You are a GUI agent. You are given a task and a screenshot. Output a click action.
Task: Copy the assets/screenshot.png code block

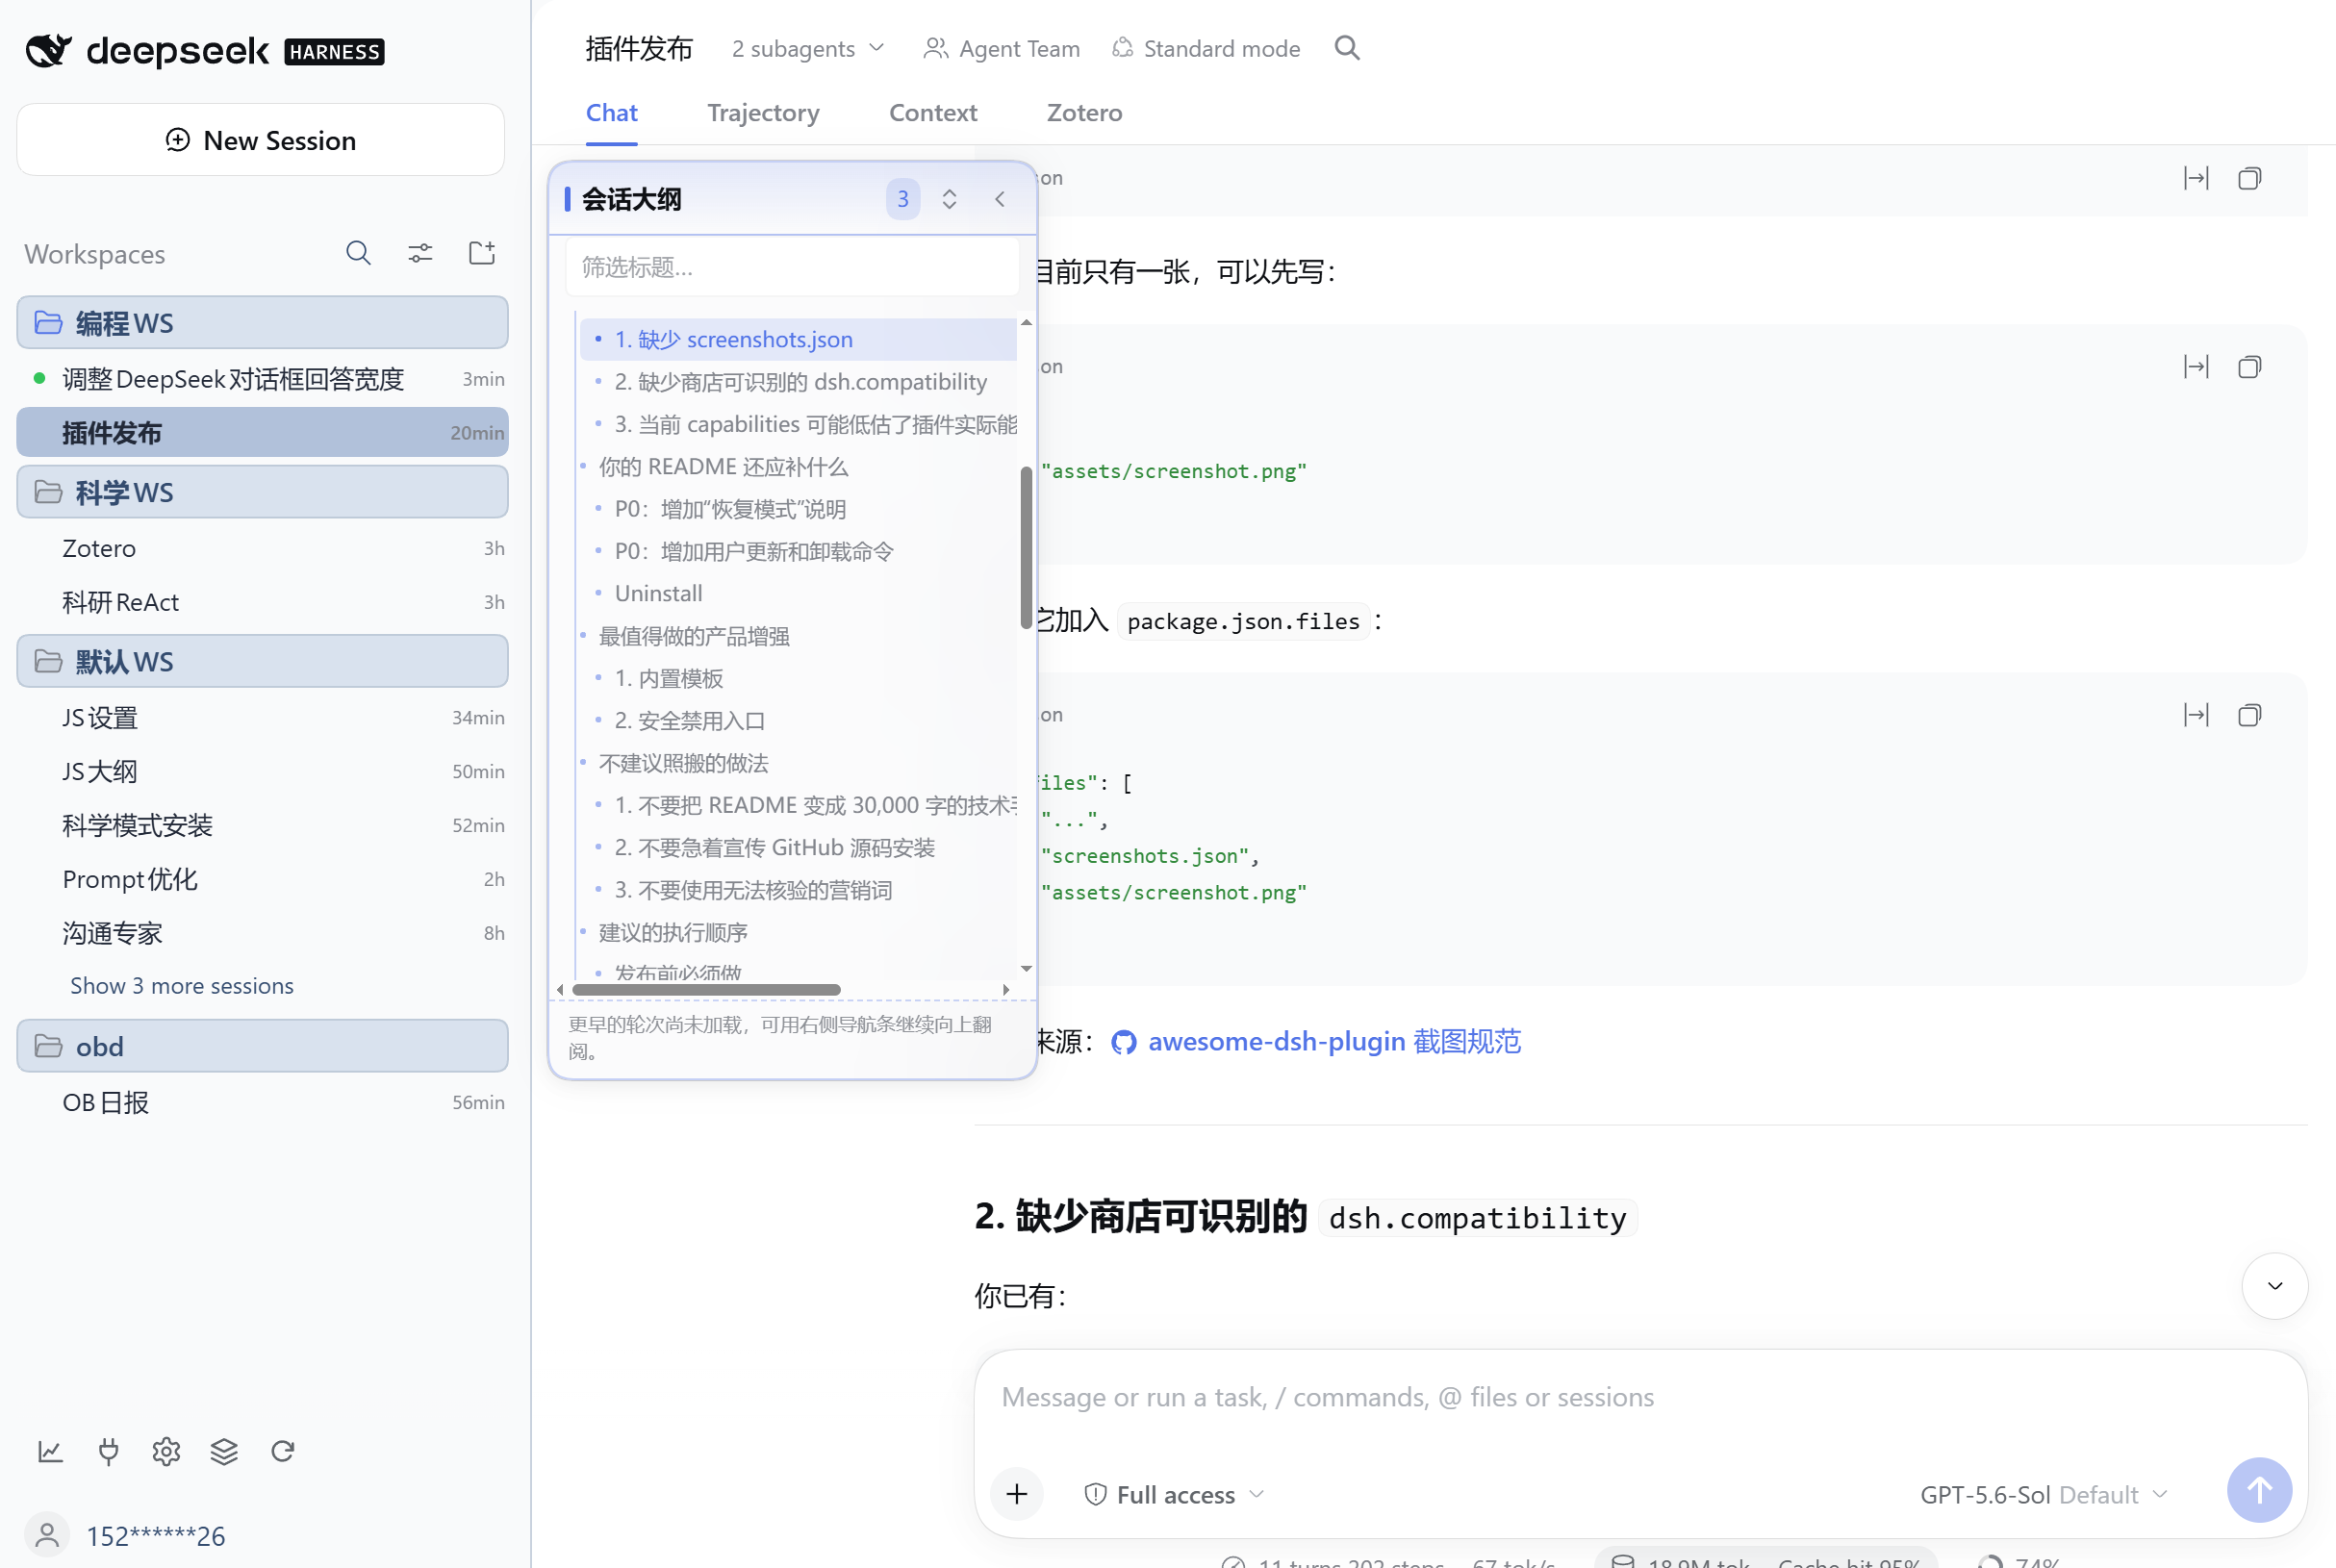click(2249, 367)
